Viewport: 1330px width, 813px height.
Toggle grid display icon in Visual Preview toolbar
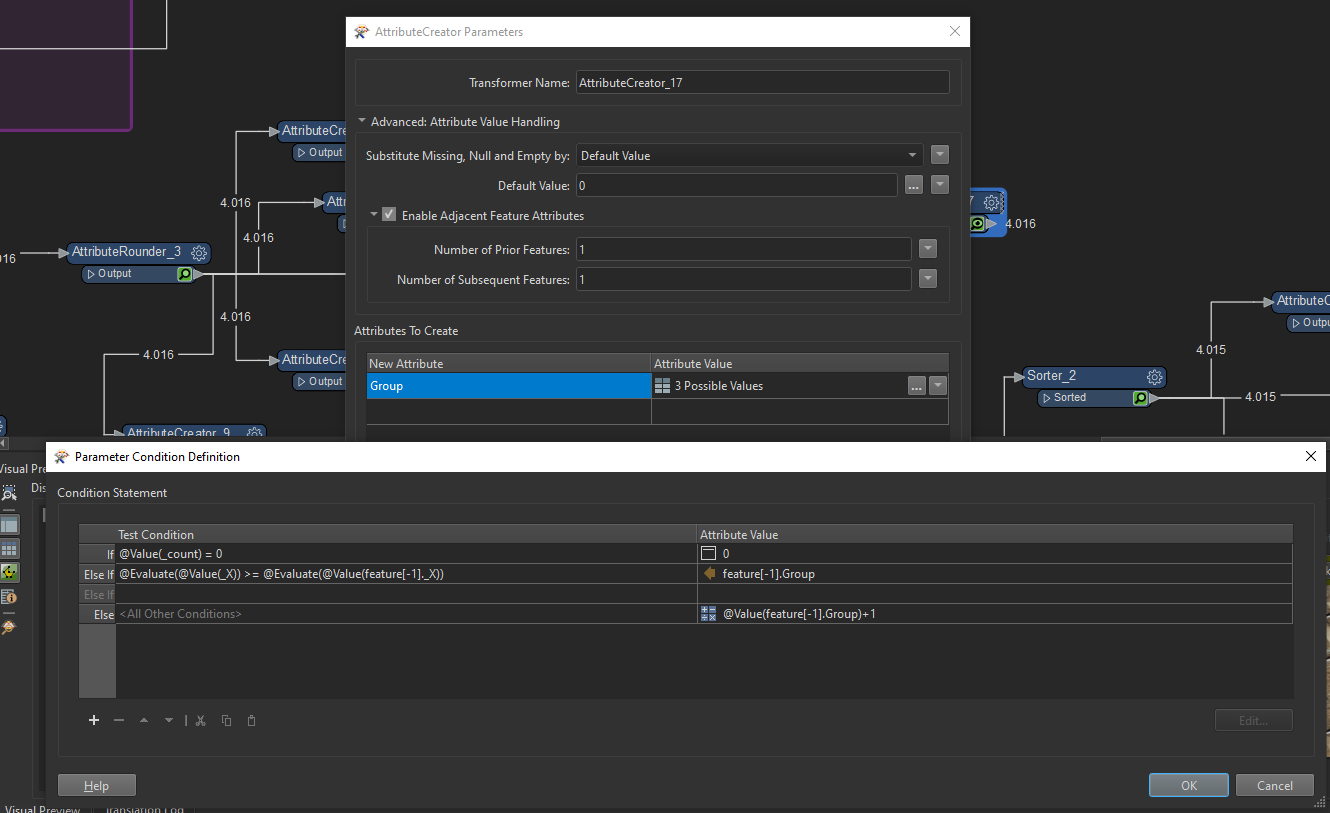(x=9, y=549)
